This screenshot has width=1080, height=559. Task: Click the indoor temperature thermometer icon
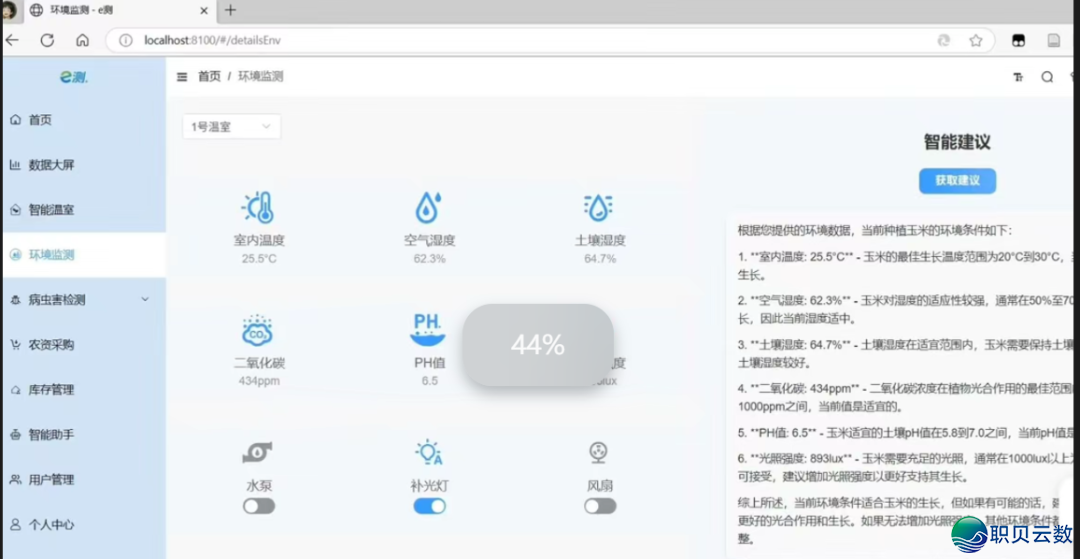(259, 208)
